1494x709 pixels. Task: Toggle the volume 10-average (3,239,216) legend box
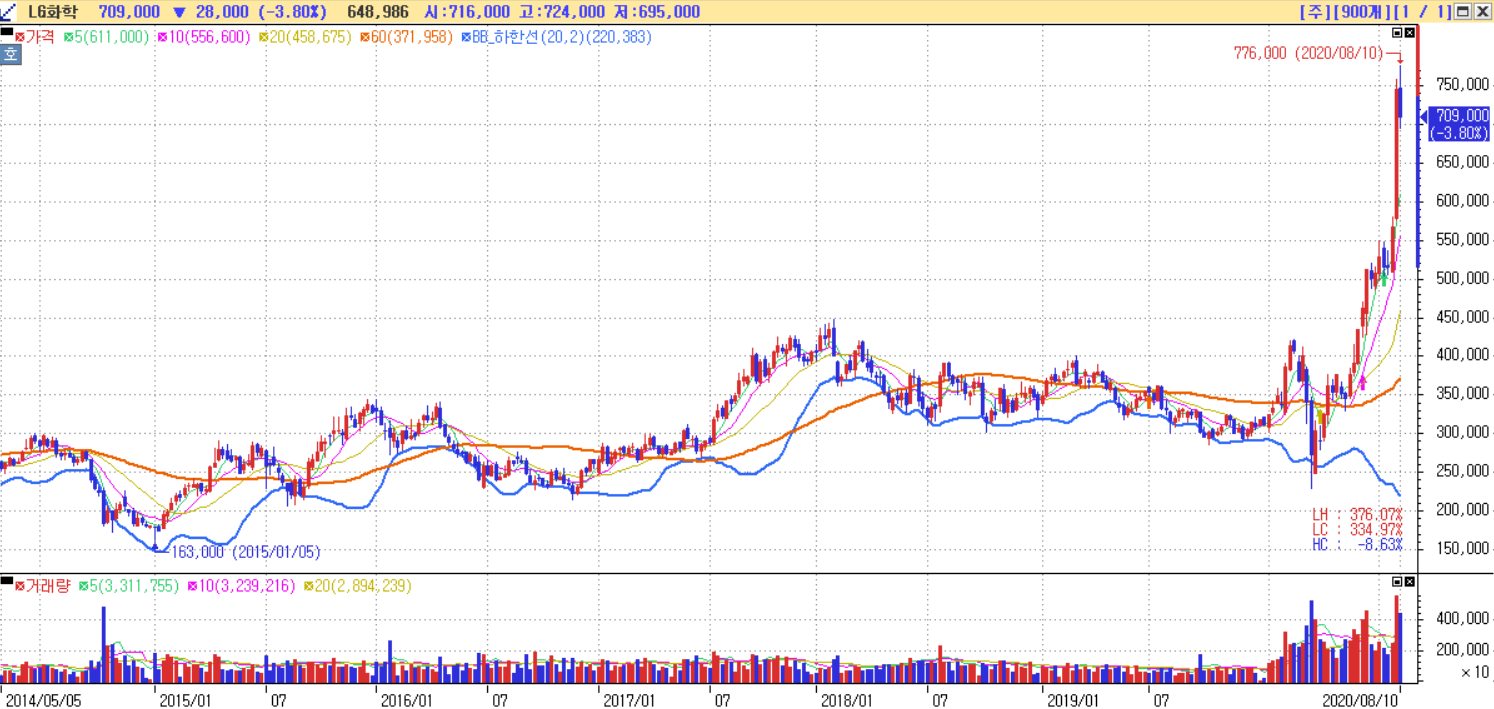click(192, 586)
